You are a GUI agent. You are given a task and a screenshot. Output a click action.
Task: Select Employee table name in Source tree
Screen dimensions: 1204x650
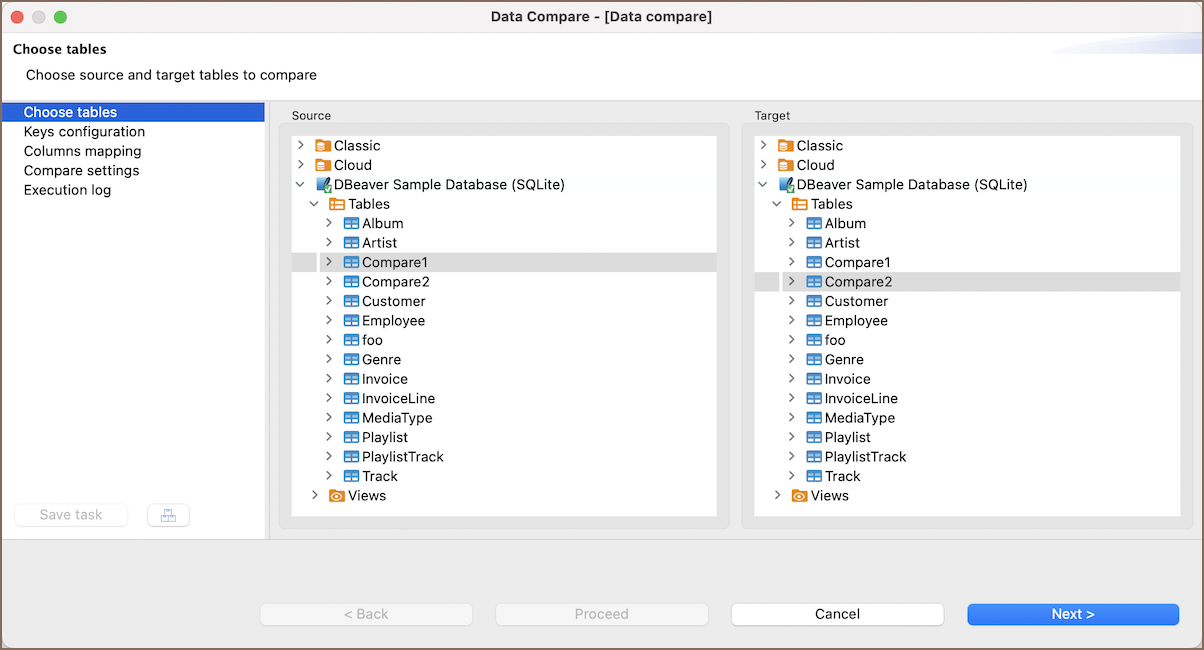click(393, 321)
